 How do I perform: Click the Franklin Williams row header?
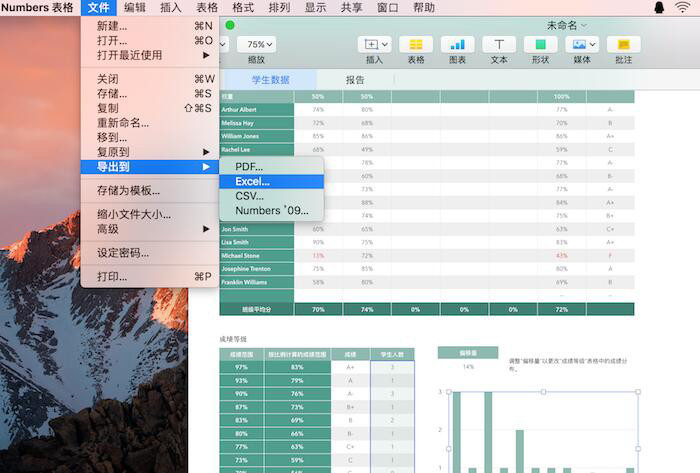[x=257, y=282]
